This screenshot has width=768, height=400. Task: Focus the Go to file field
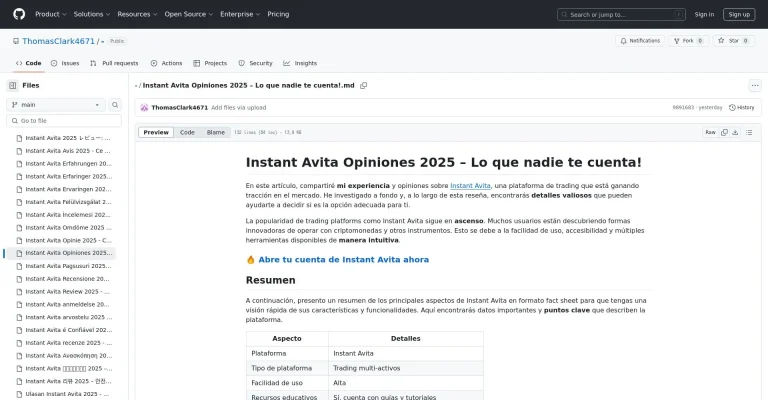click(x=64, y=120)
